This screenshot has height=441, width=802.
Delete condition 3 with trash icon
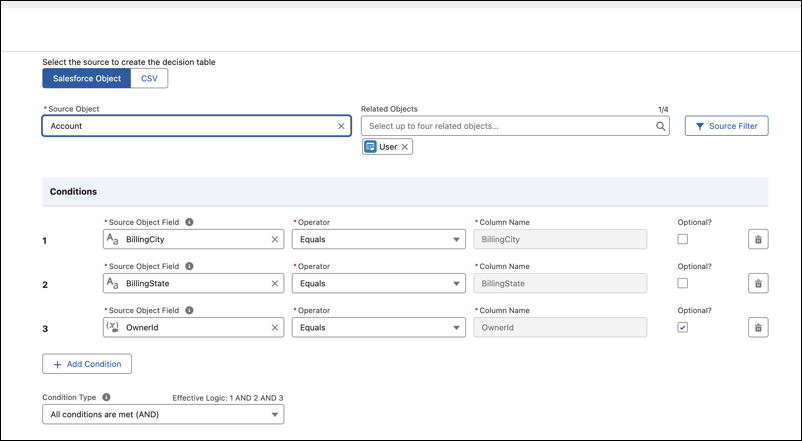[758, 327]
